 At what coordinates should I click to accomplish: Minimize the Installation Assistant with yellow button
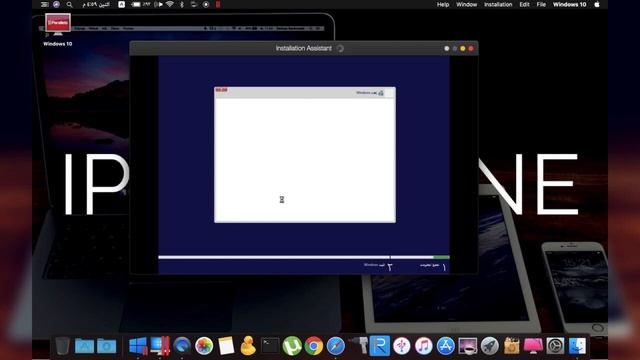462,48
